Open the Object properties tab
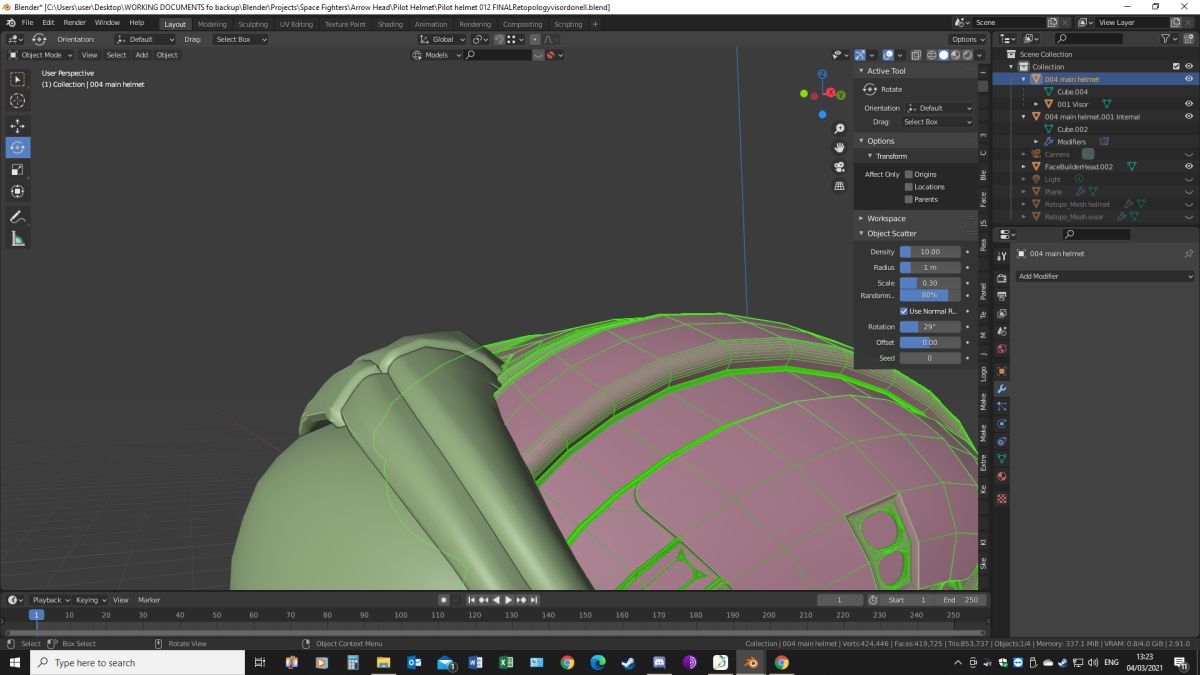Viewport: 1200px width, 675px height. pos(1001,371)
